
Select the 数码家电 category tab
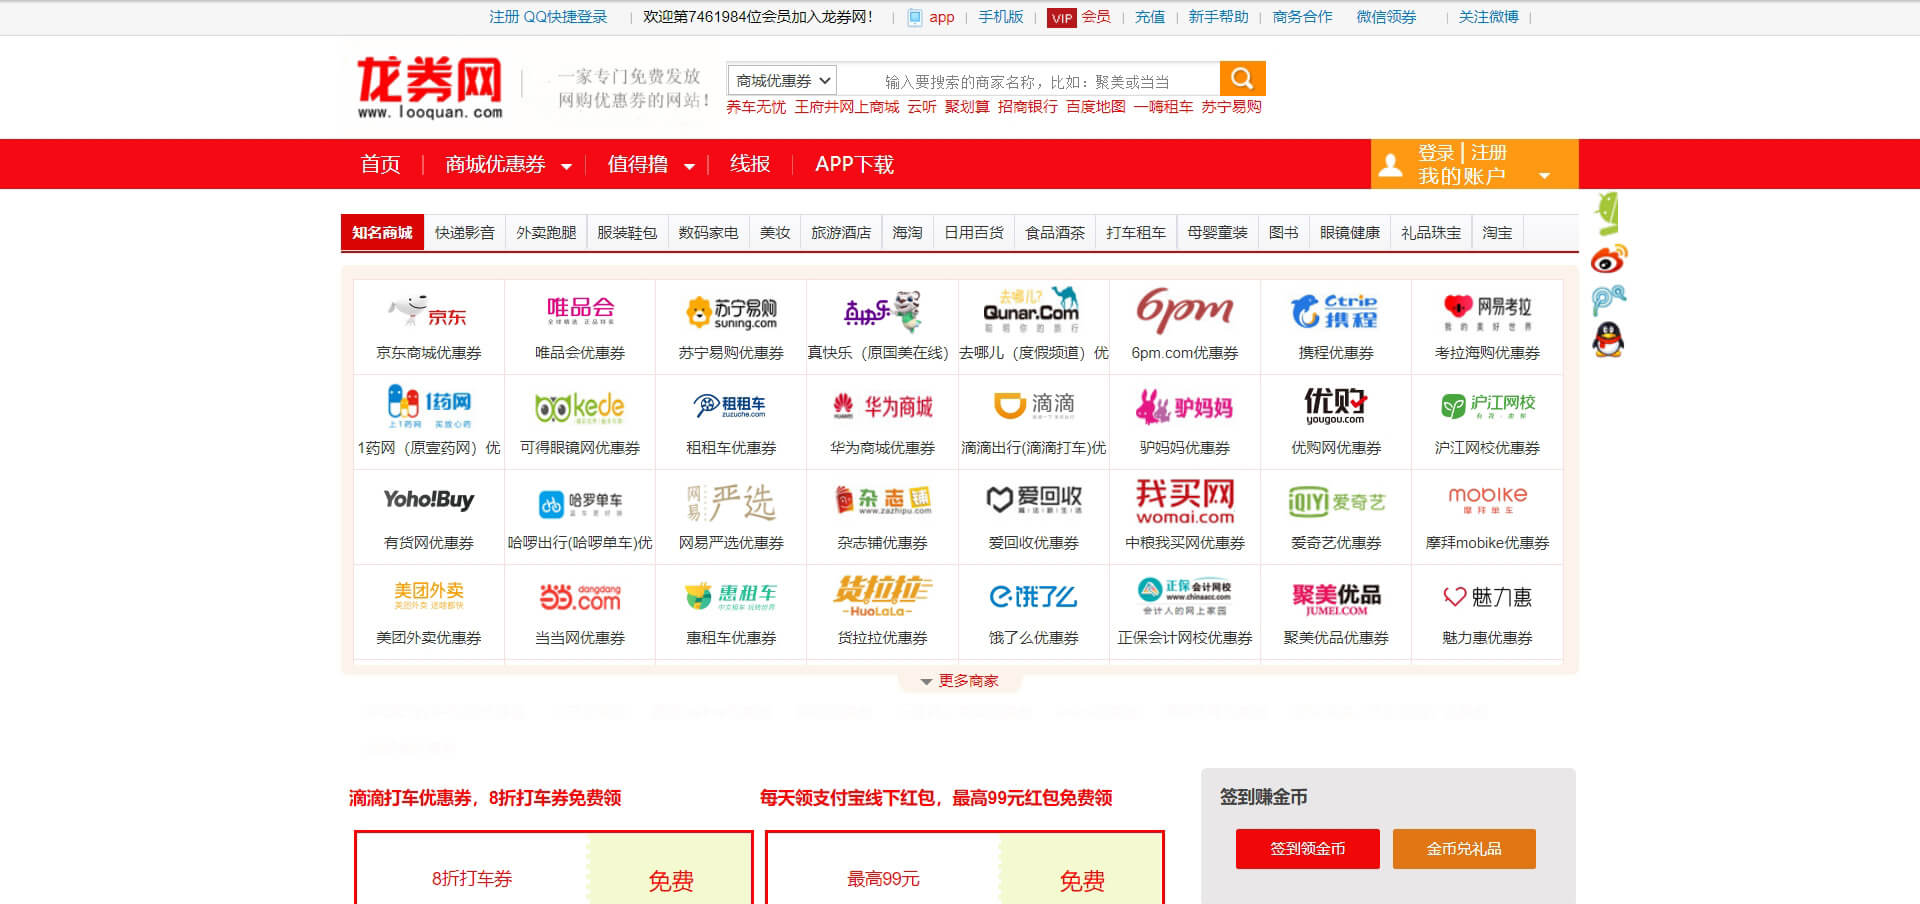[x=708, y=232]
